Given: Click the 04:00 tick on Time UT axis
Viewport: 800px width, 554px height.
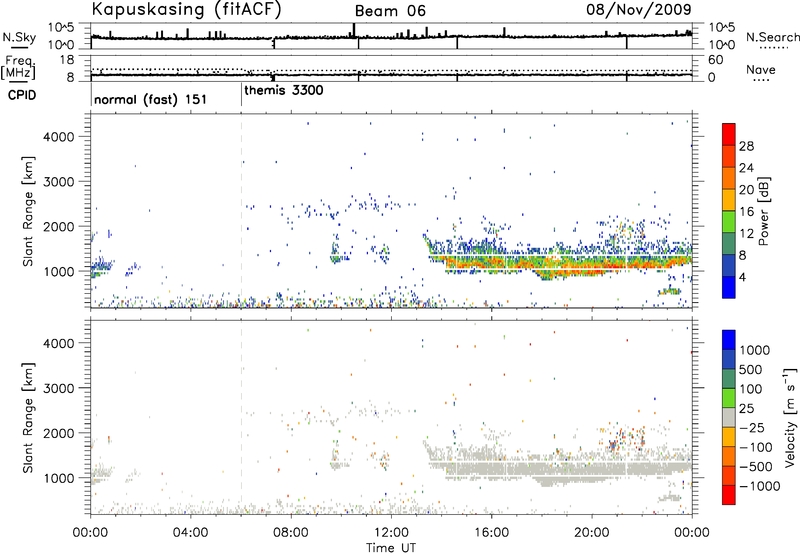Looking at the screenshot, I should (190, 533).
